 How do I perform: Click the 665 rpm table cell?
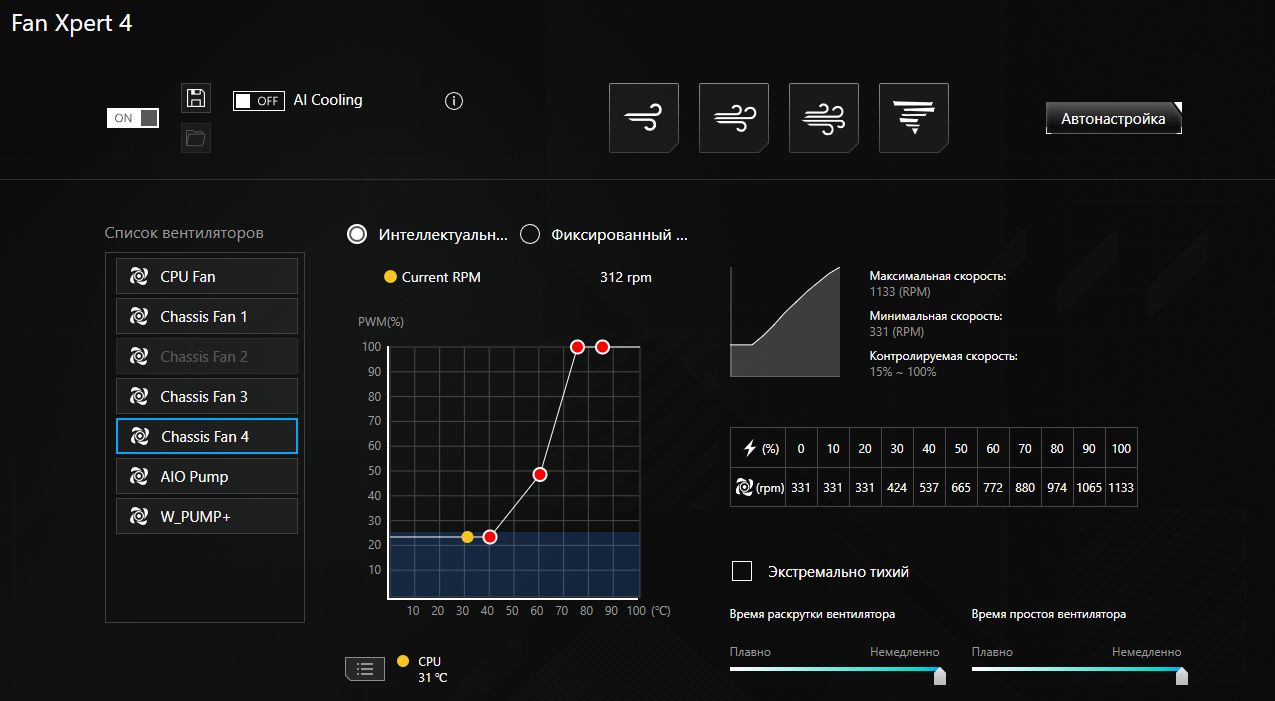click(961, 488)
